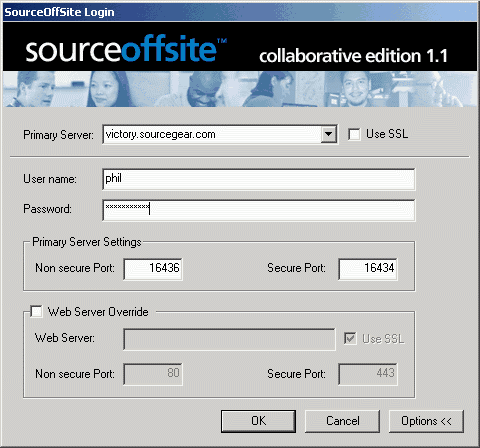Select the Primary Server Settings group label

(87, 242)
